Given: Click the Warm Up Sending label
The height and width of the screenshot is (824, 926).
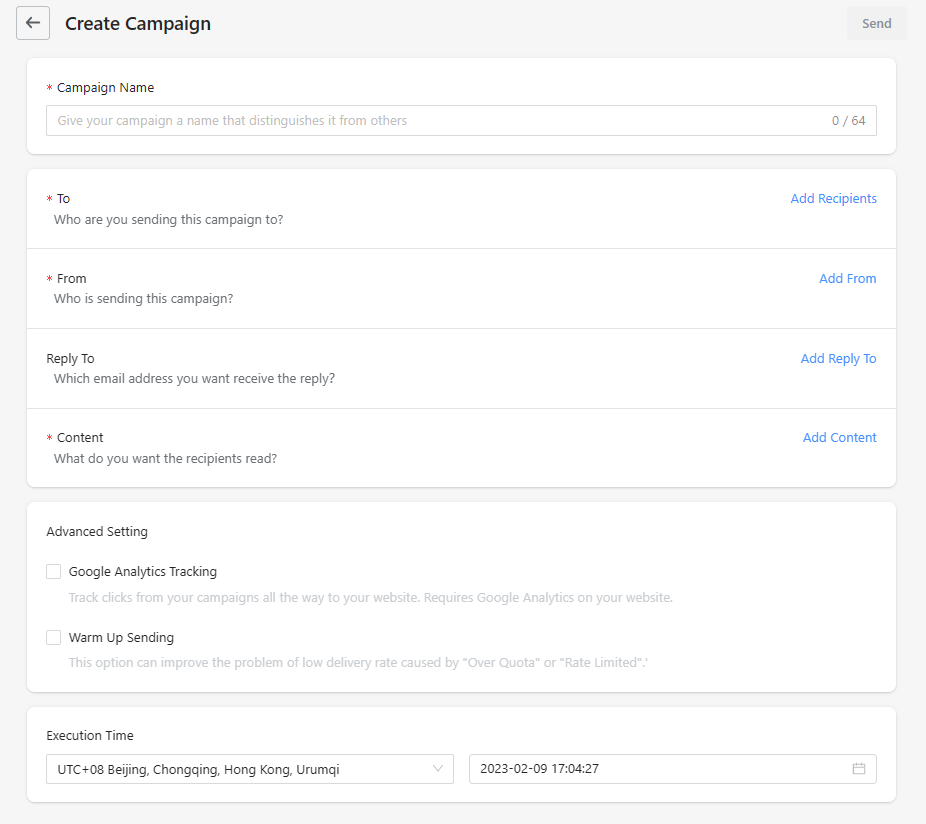Looking at the screenshot, I should 121,637.
